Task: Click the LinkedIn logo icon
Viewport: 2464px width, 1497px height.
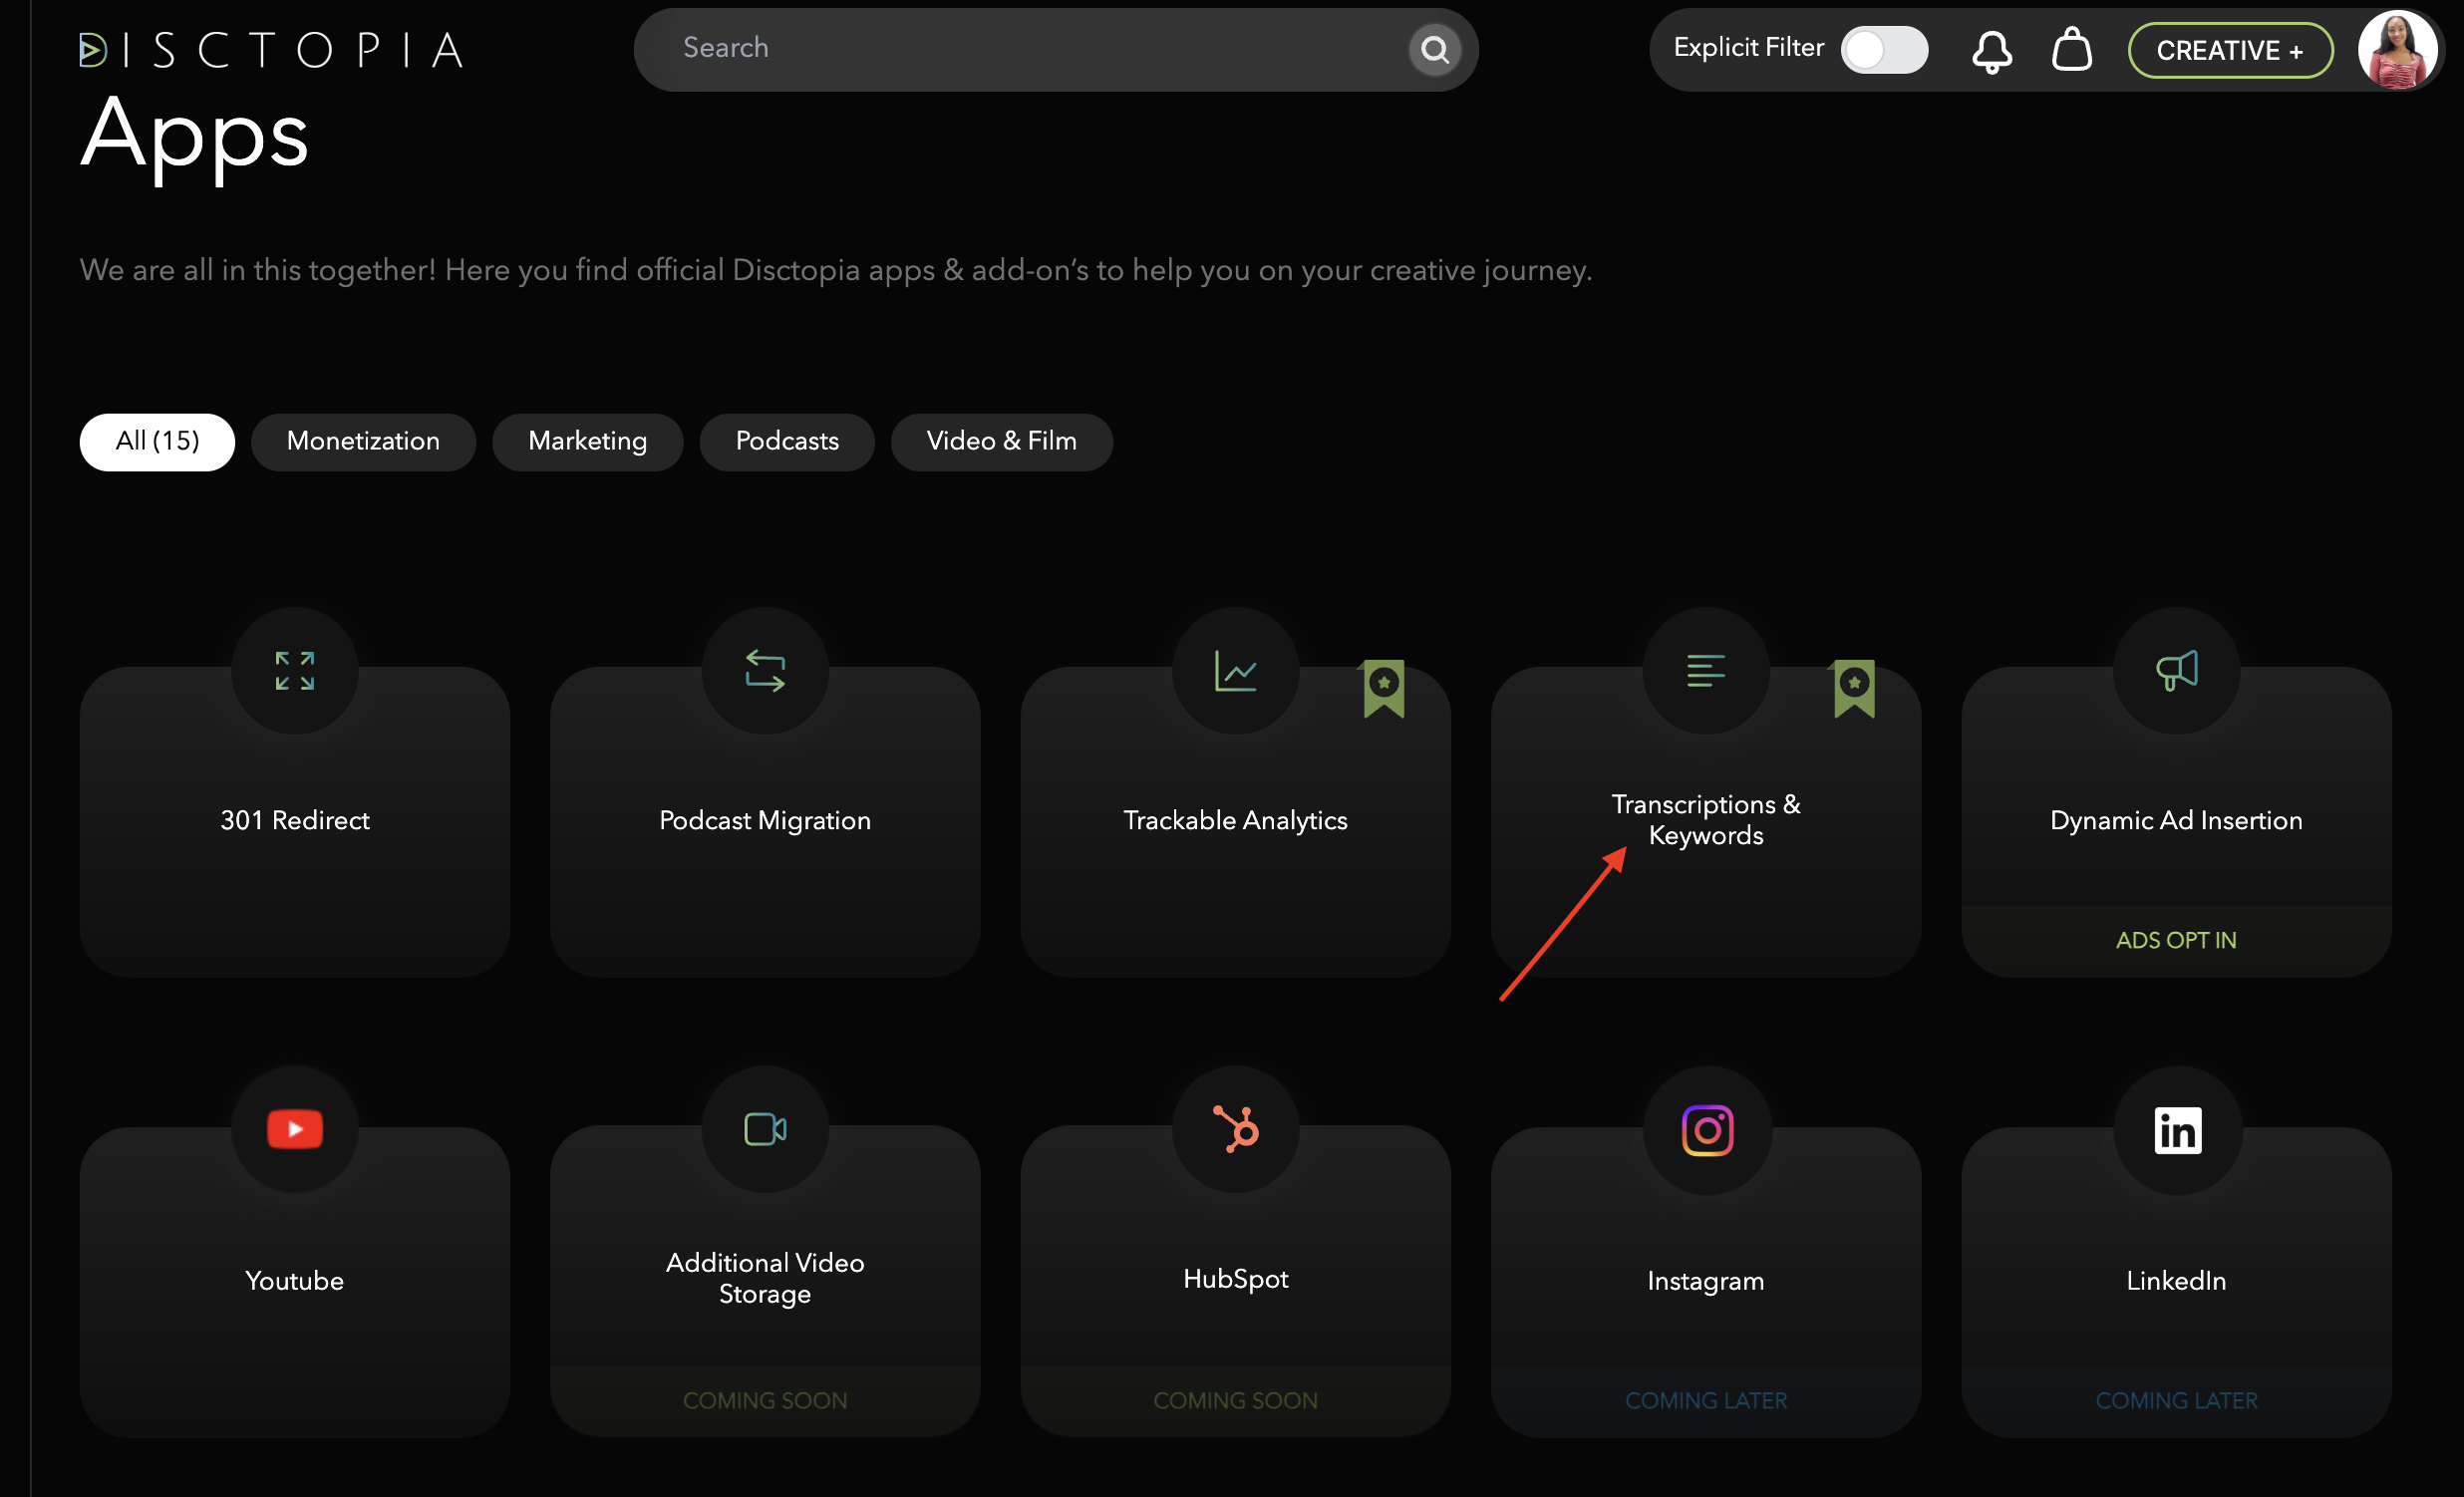Action: pos(2177,1131)
